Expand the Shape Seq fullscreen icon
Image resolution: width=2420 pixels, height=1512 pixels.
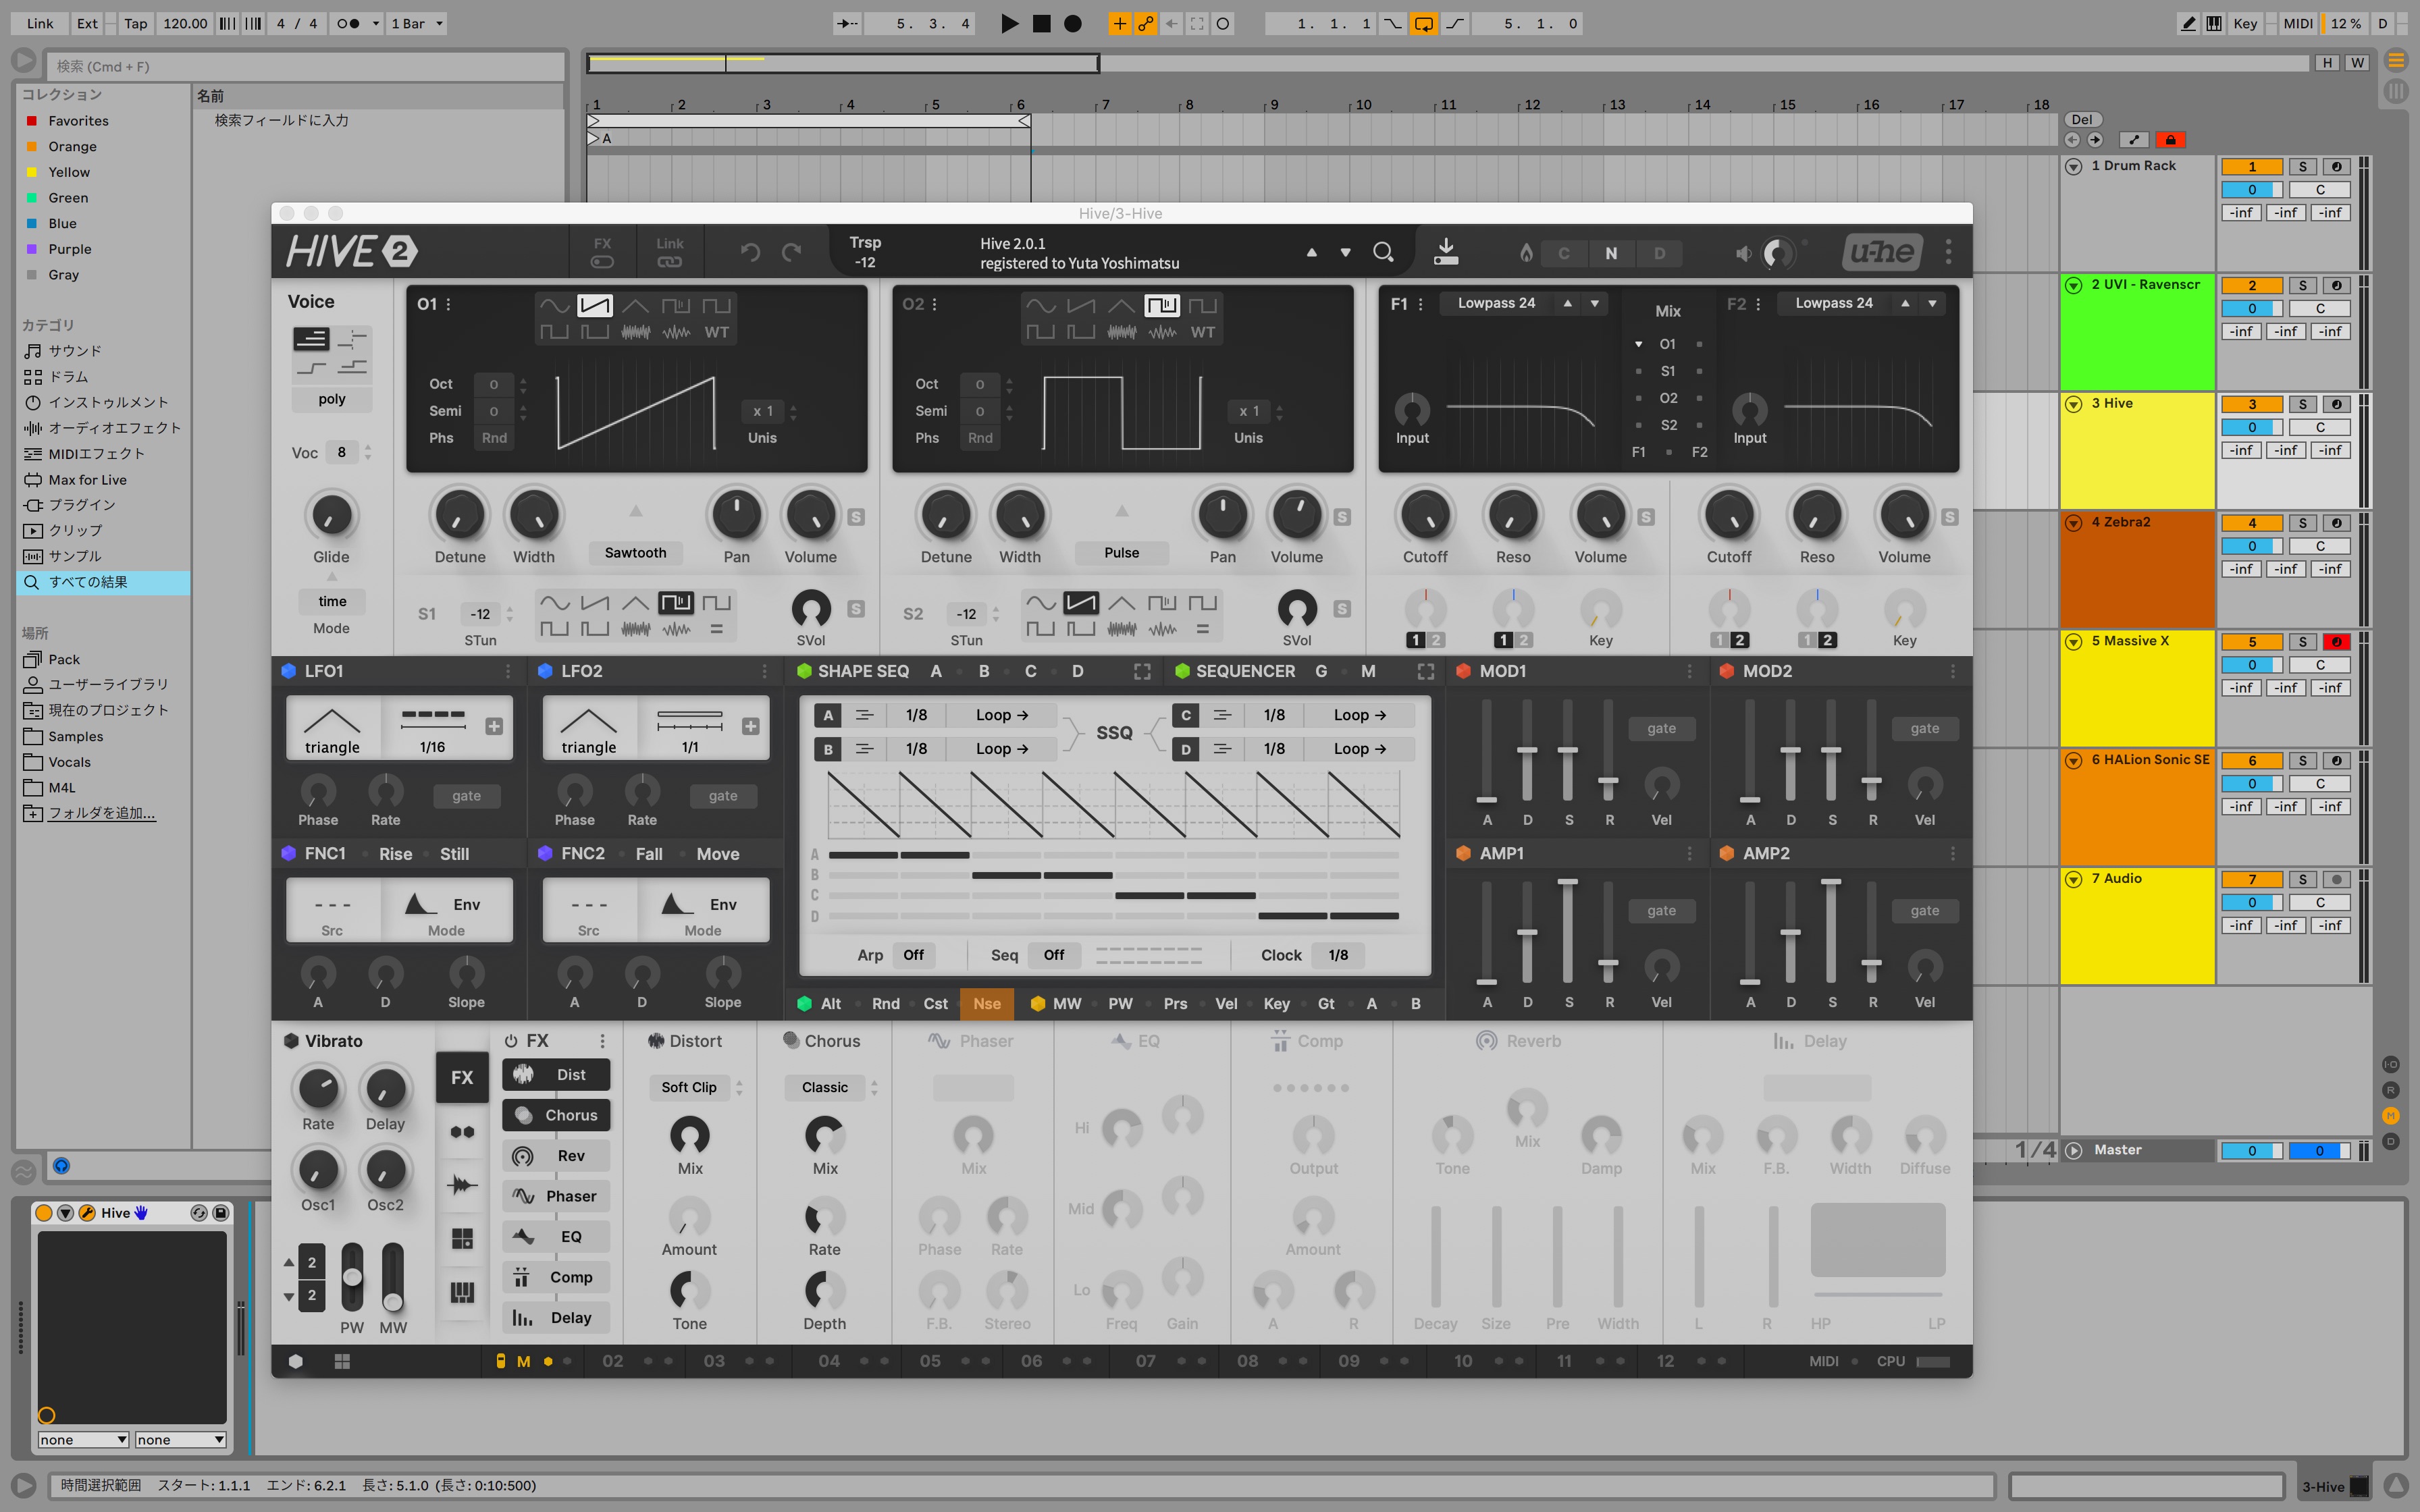point(1142,672)
